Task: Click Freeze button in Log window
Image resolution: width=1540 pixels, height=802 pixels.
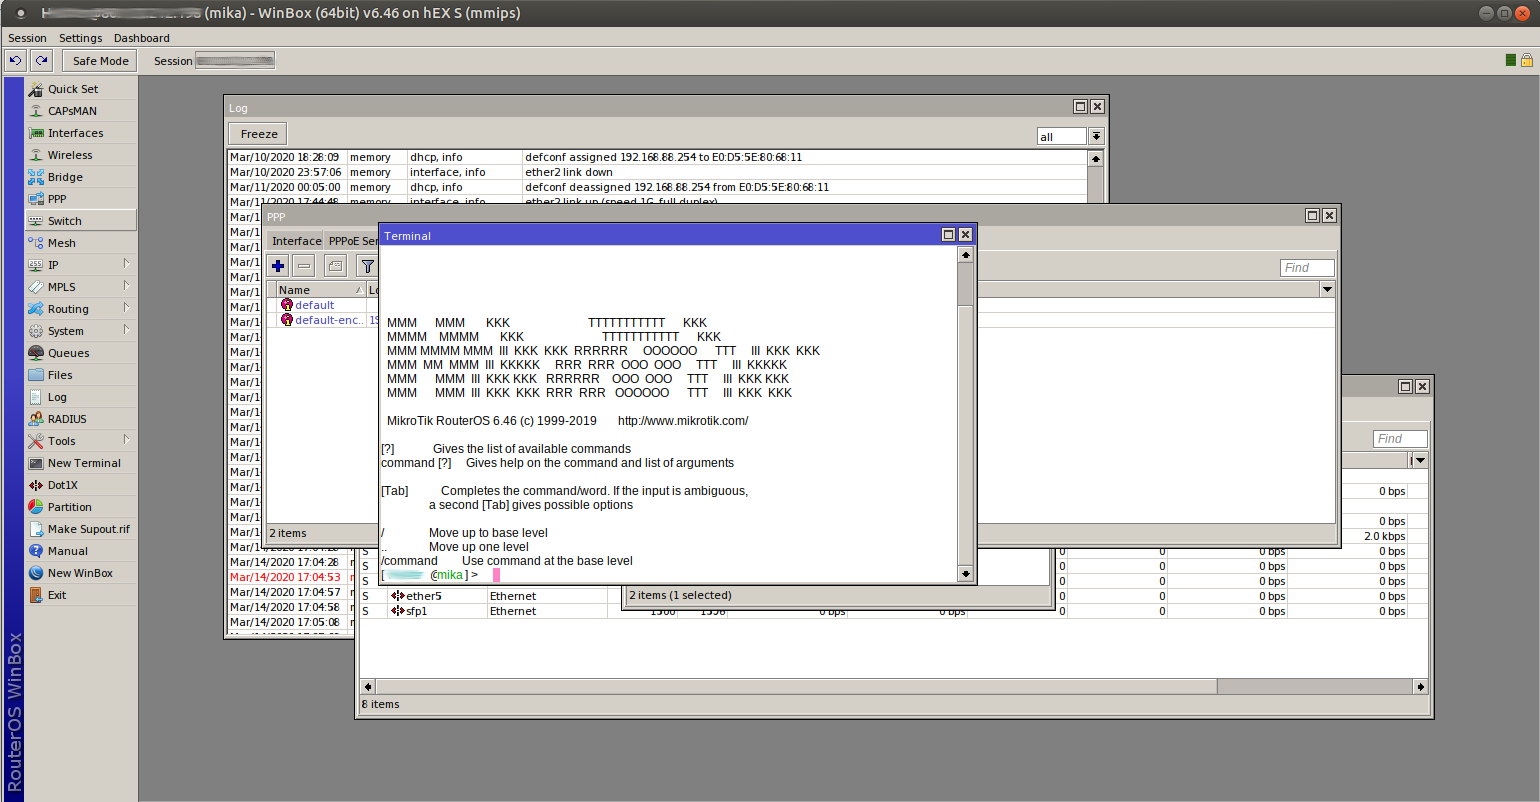Action: tap(259, 134)
